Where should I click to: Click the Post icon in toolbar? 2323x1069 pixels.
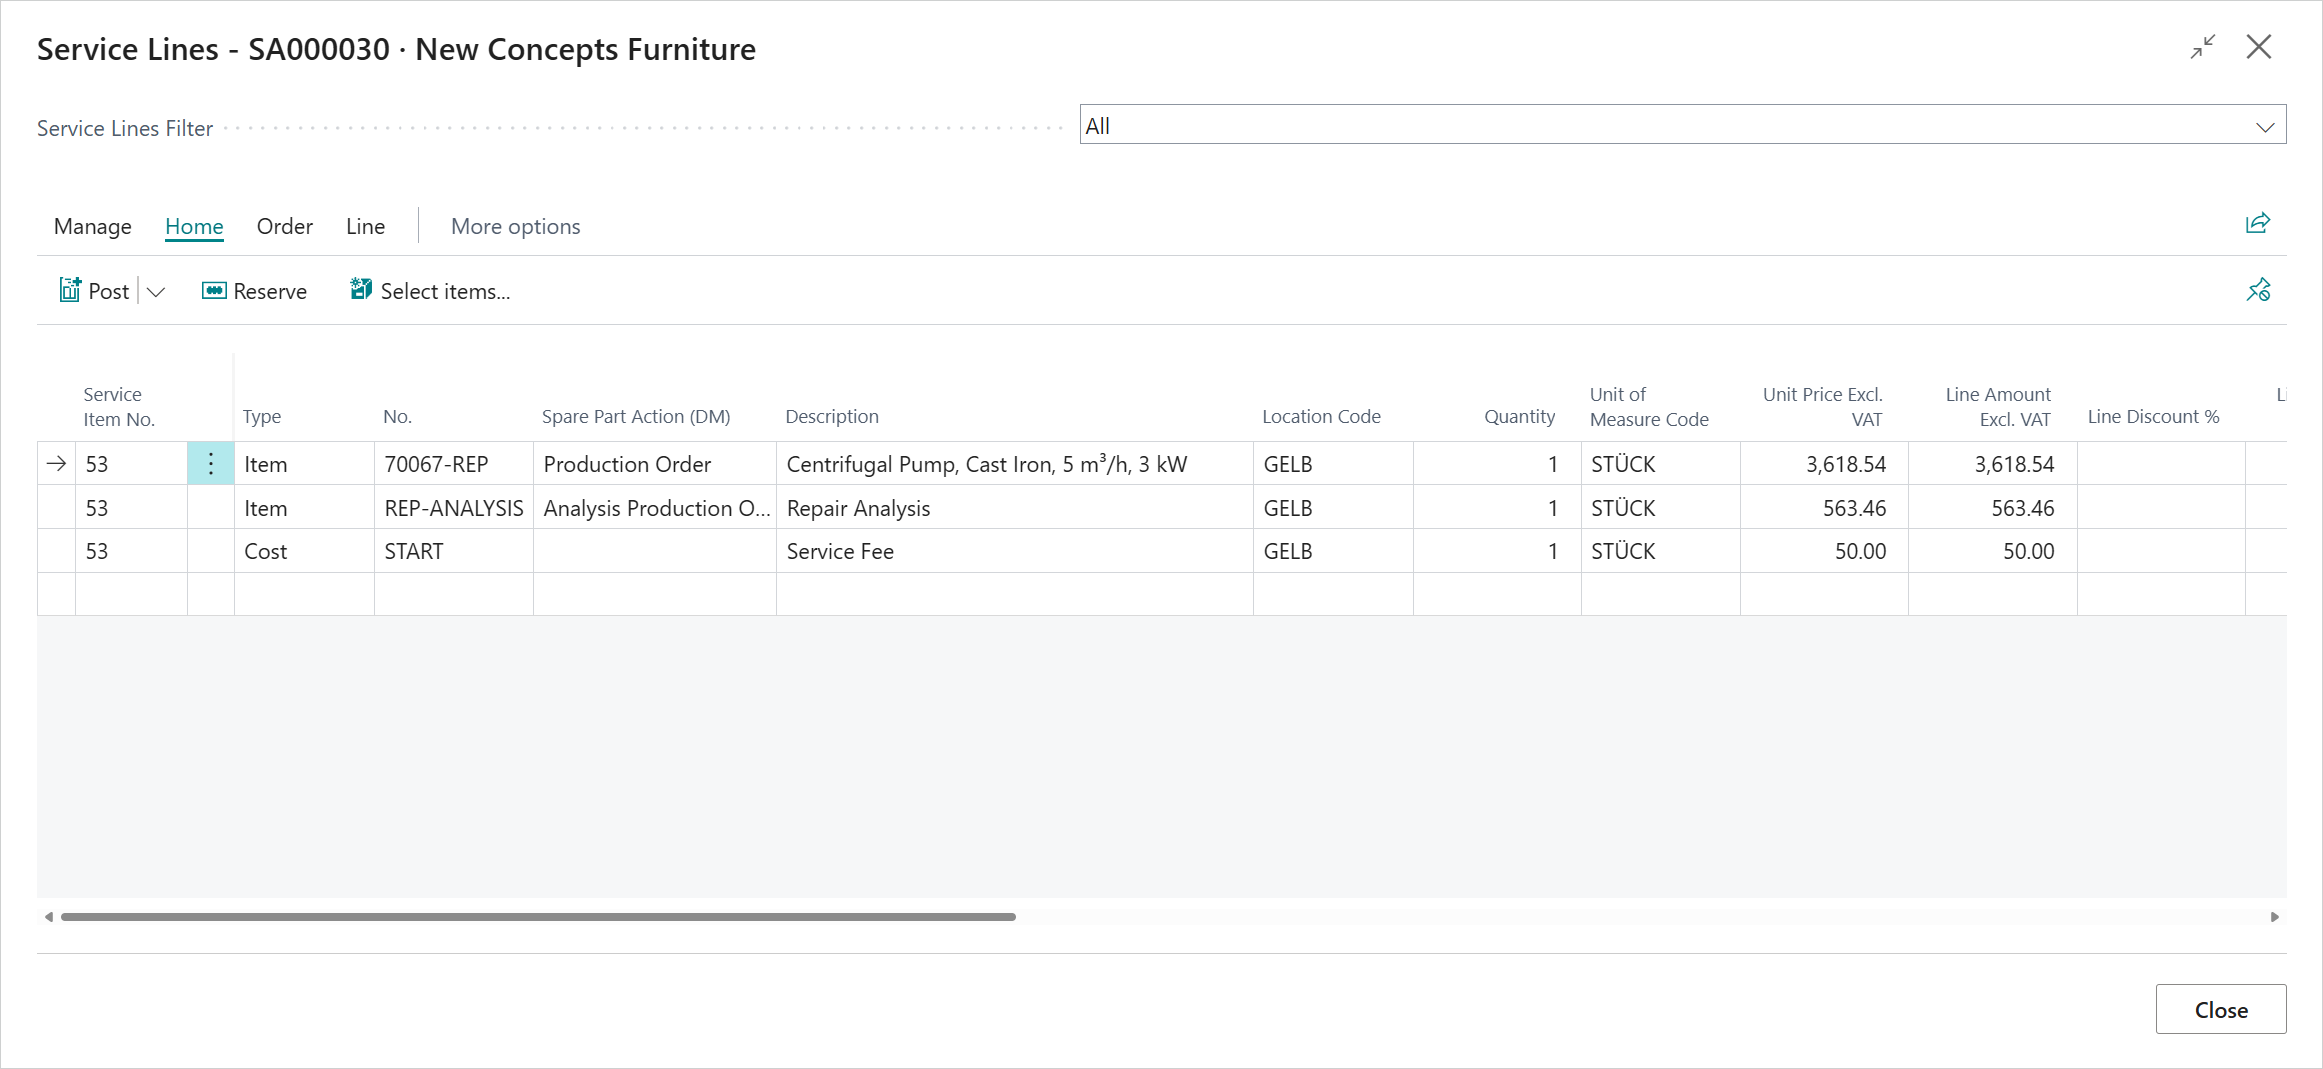[70, 290]
